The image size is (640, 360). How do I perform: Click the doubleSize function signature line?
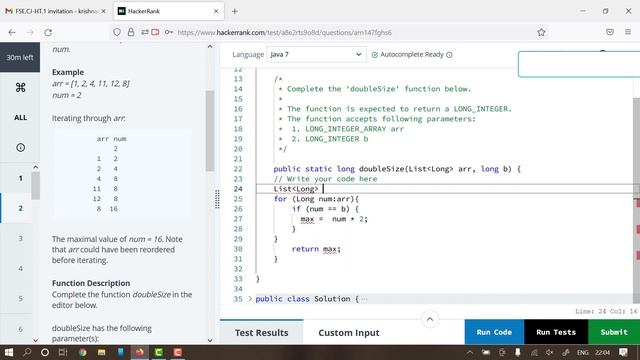click(397, 169)
